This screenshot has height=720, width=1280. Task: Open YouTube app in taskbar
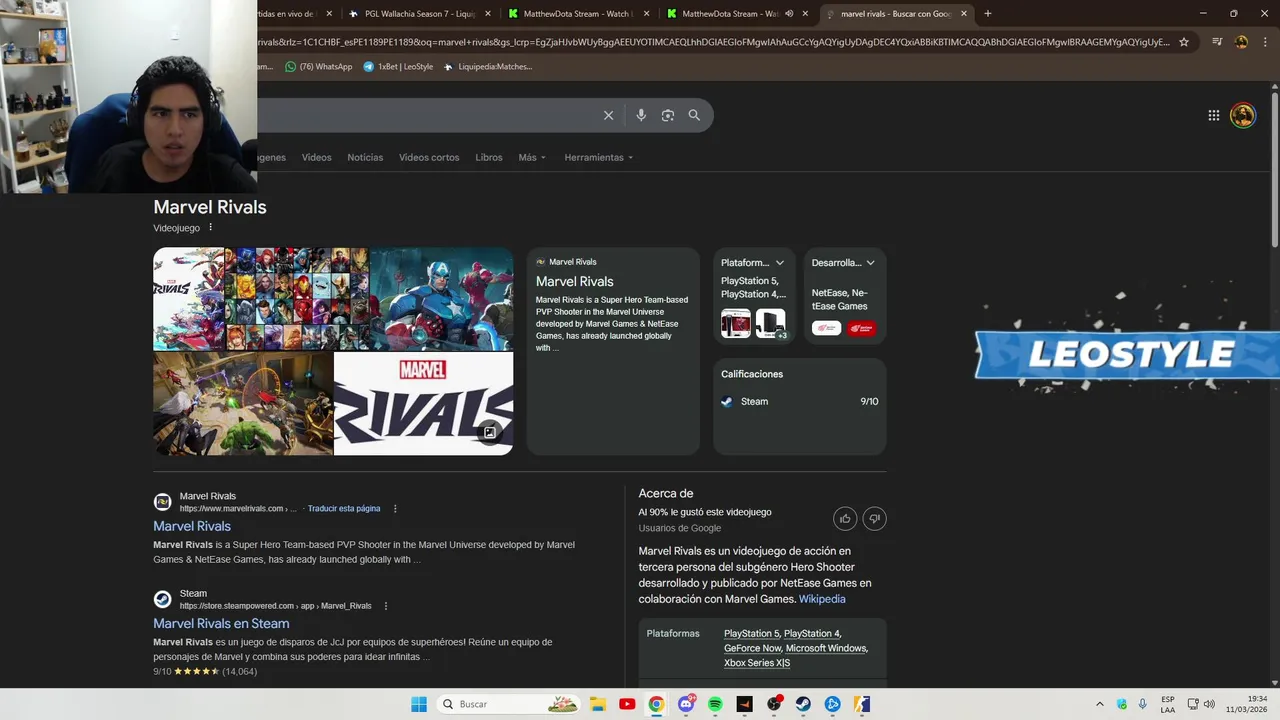627,704
